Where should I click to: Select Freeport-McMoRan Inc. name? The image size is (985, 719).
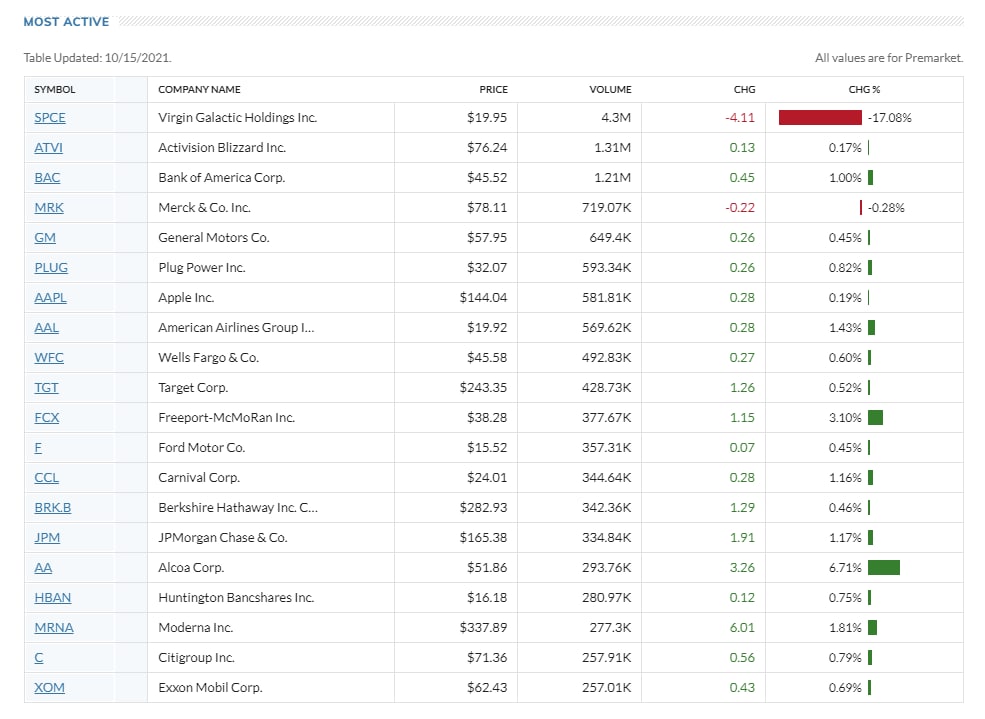(226, 418)
